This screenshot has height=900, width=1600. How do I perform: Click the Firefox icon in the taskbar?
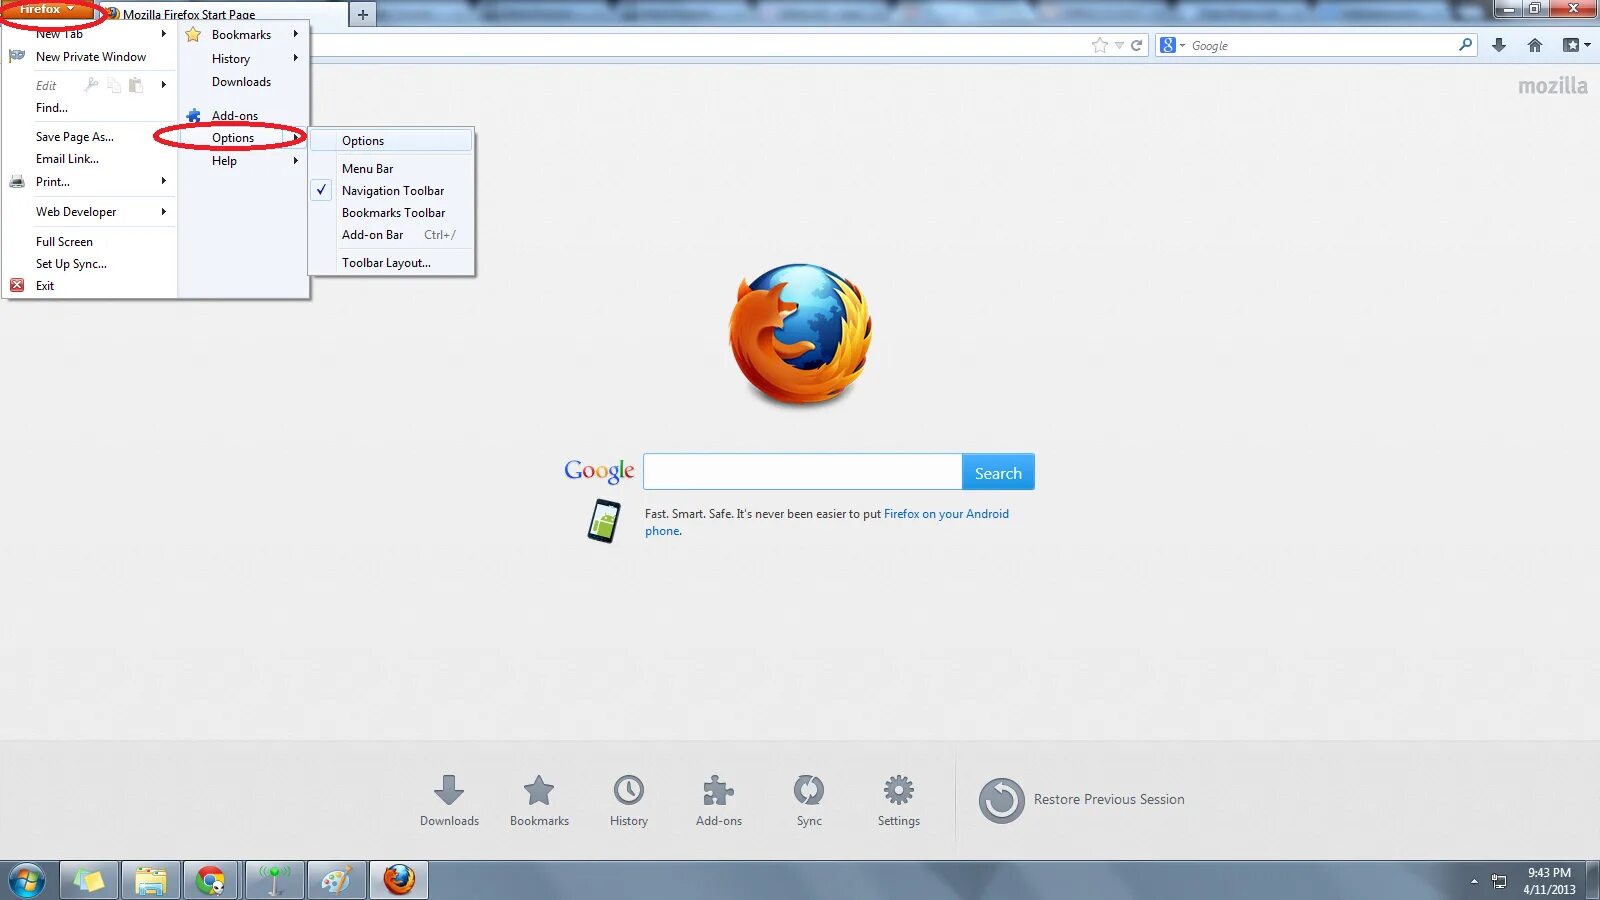(399, 880)
